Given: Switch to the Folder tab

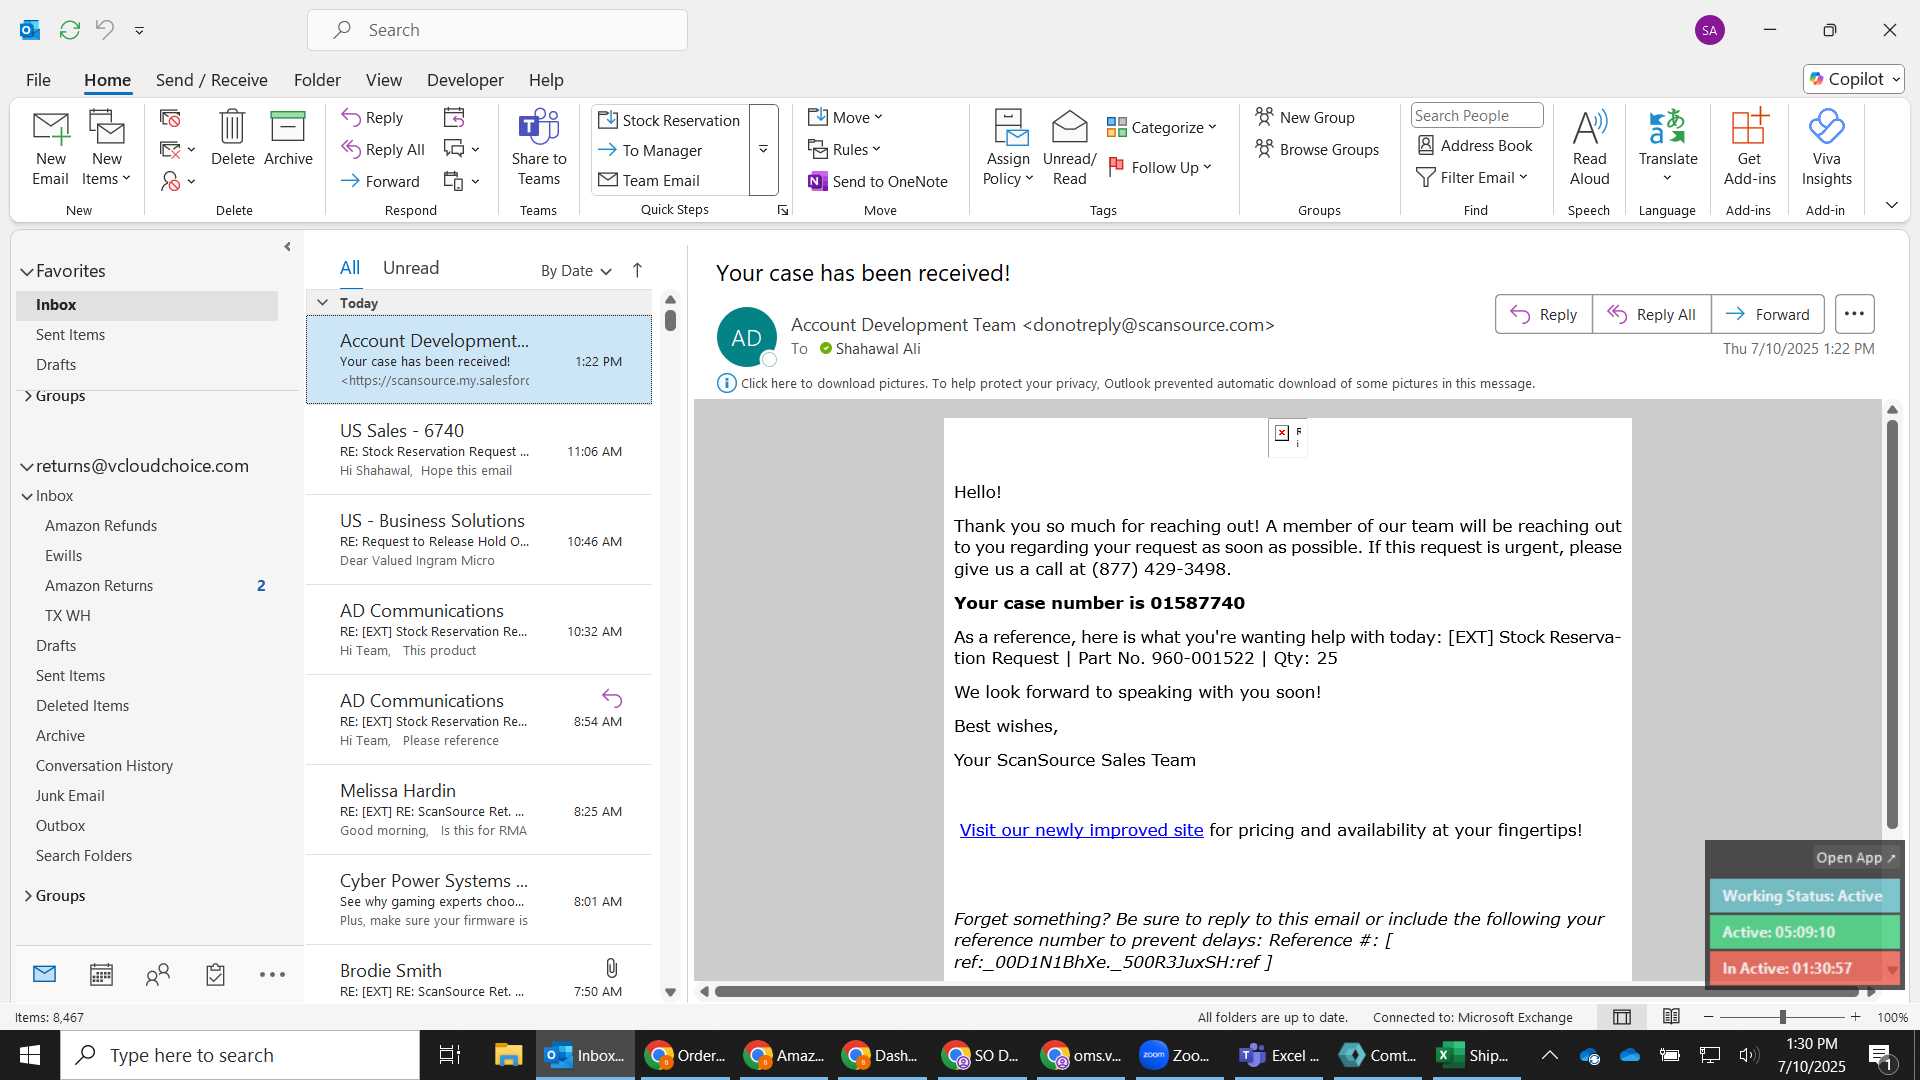Looking at the screenshot, I should pos(317,80).
